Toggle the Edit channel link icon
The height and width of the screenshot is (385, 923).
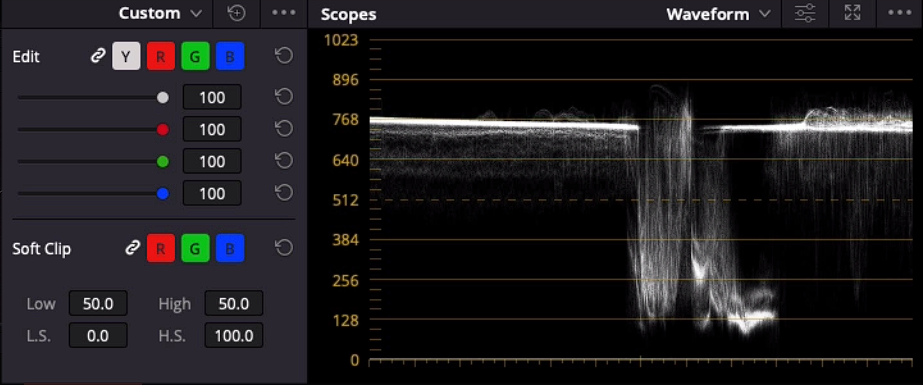point(97,57)
